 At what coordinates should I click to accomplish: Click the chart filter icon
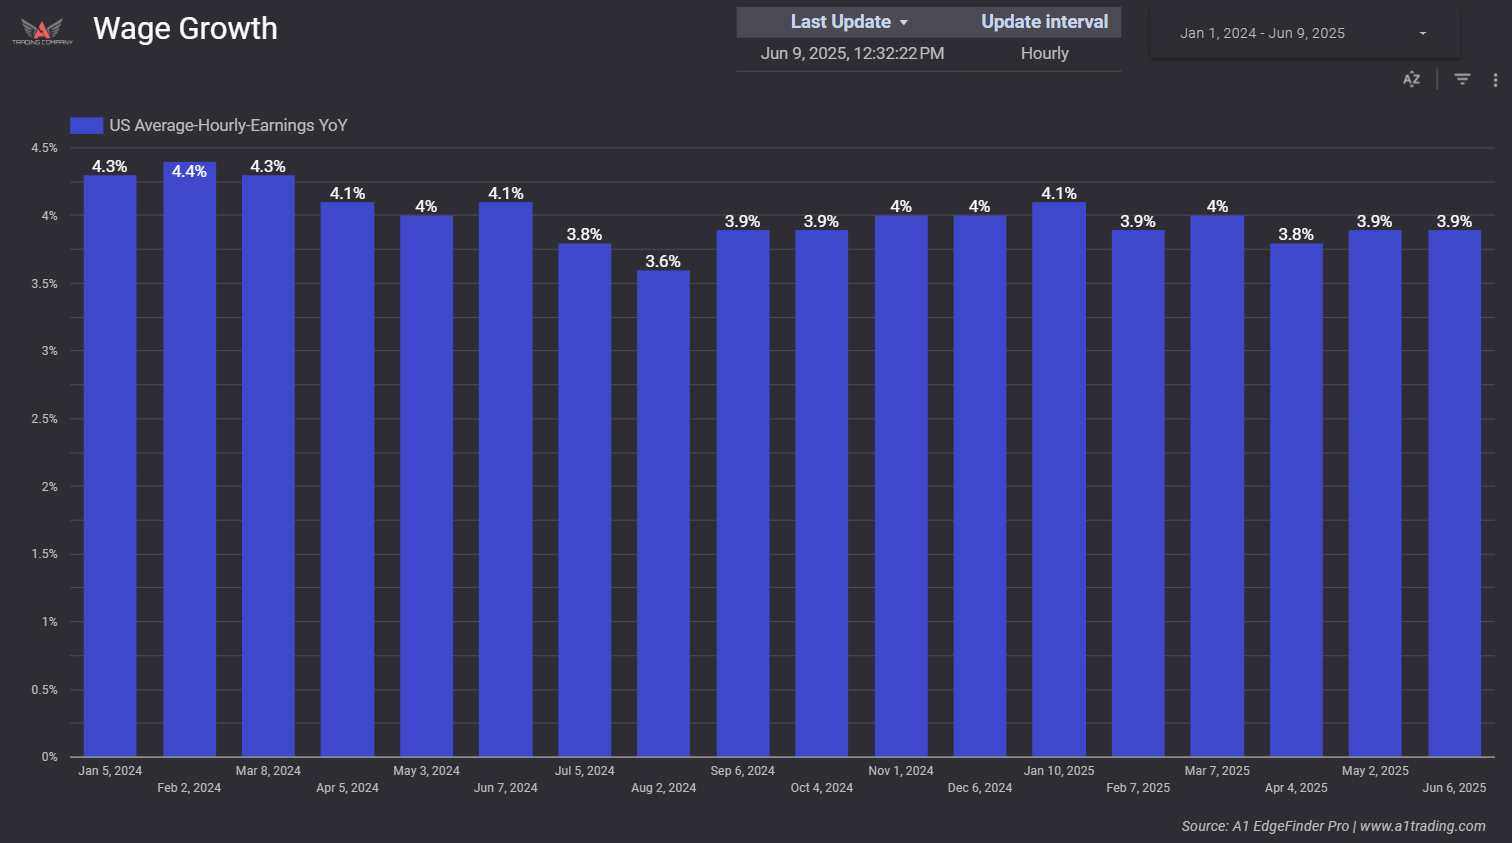[x=1462, y=80]
